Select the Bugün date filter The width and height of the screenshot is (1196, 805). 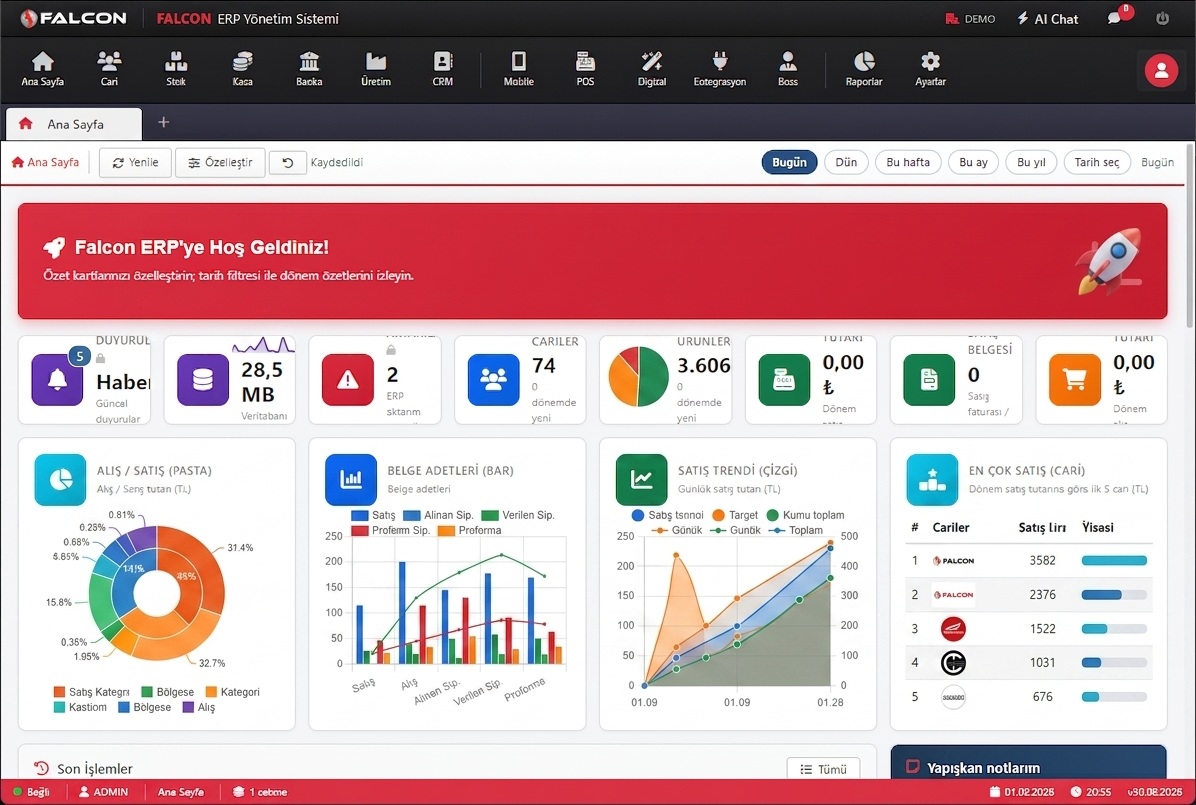click(789, 162)
